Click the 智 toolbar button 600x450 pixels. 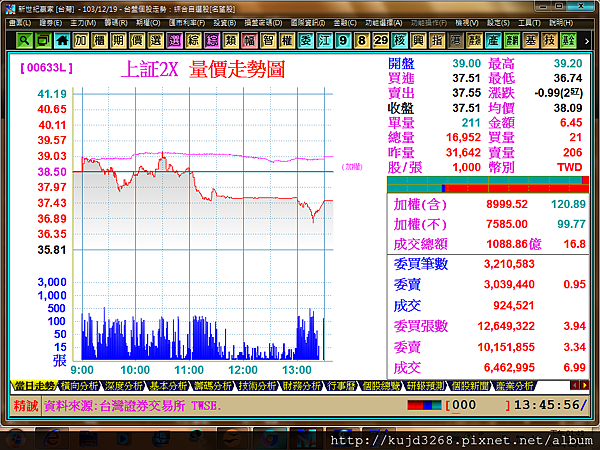click(268, 40)
